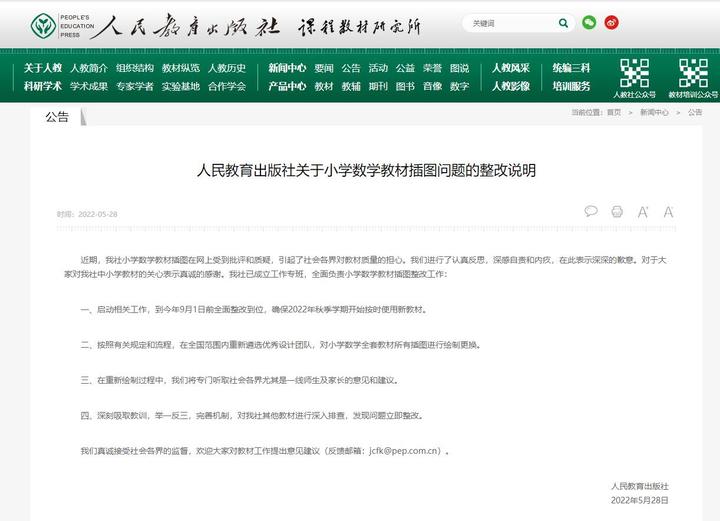This screenshot has height=521, width=720.
Task: Click 首页 in the breadcrumb
Action: click(x=614, y=113)
